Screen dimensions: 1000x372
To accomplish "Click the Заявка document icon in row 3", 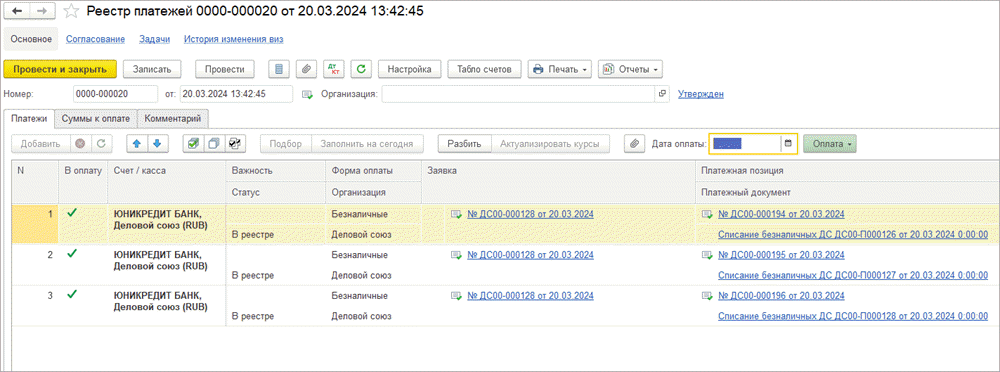I will coord(457,296).
